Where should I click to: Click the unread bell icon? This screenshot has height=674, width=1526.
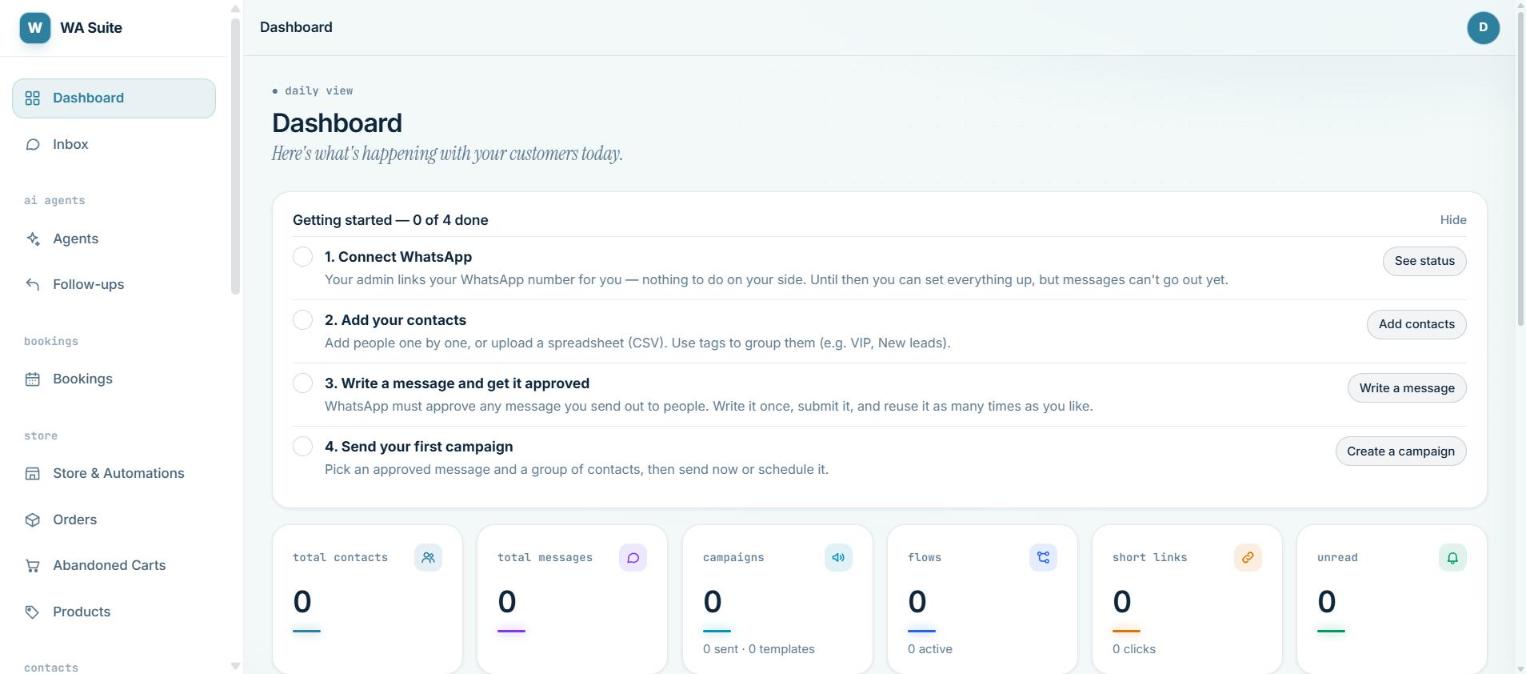click(x=1452, y=558)
